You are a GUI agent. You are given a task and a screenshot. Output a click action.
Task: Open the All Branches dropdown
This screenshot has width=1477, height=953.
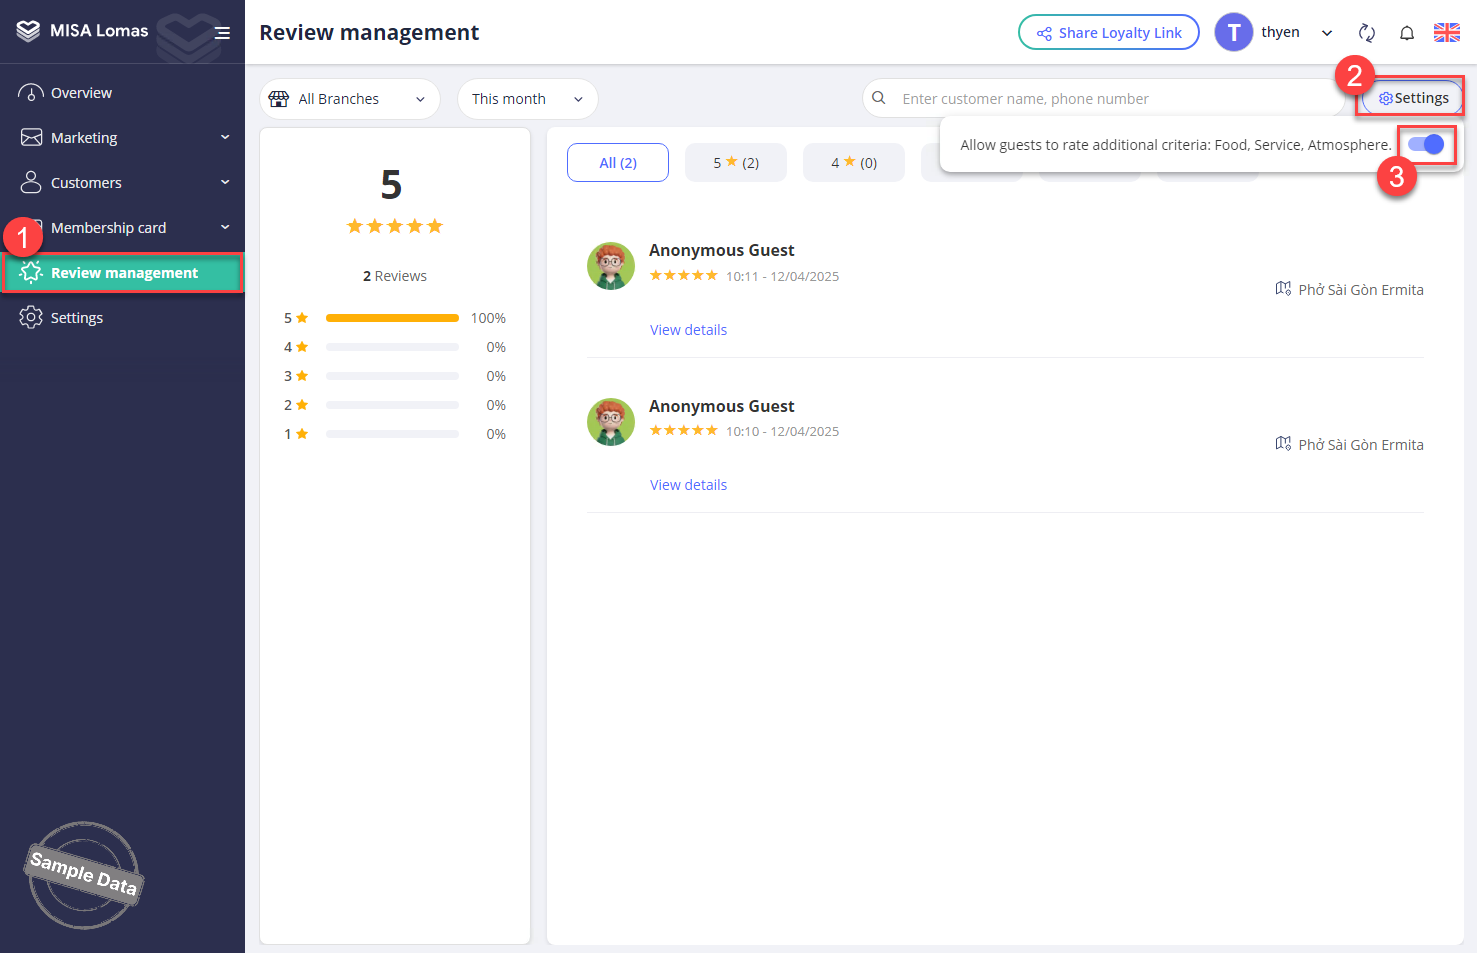click(x=349, y=99)
